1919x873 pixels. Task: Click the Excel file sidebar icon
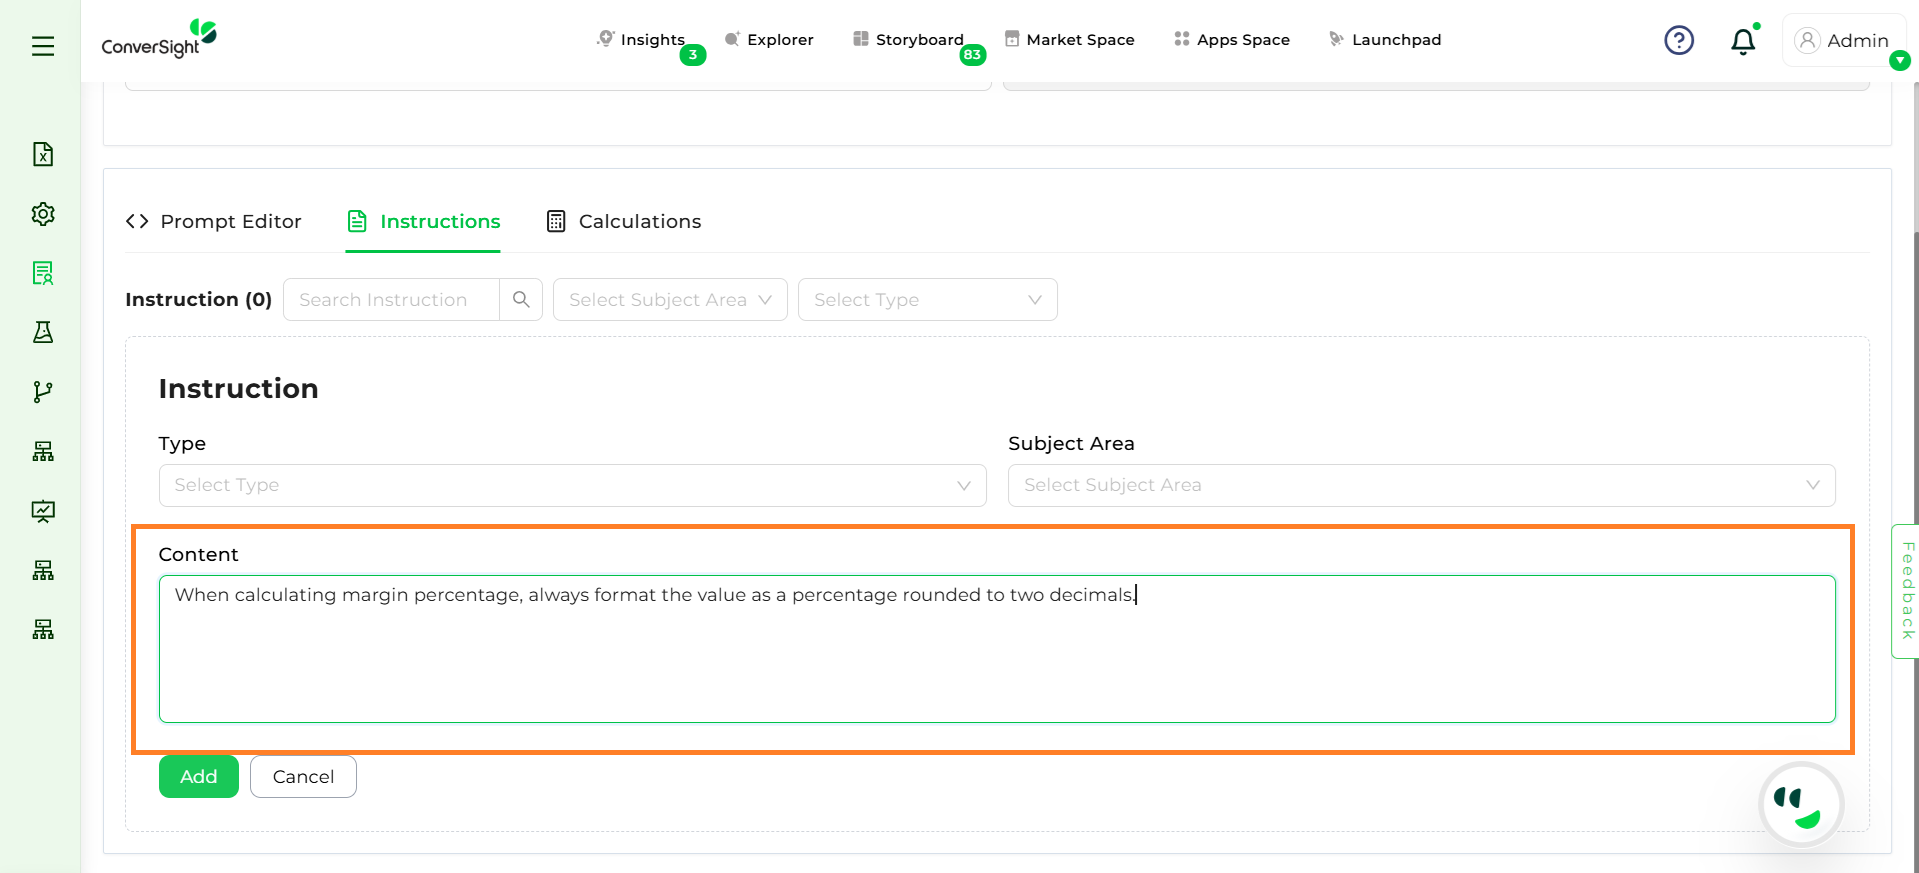(43, 154)
